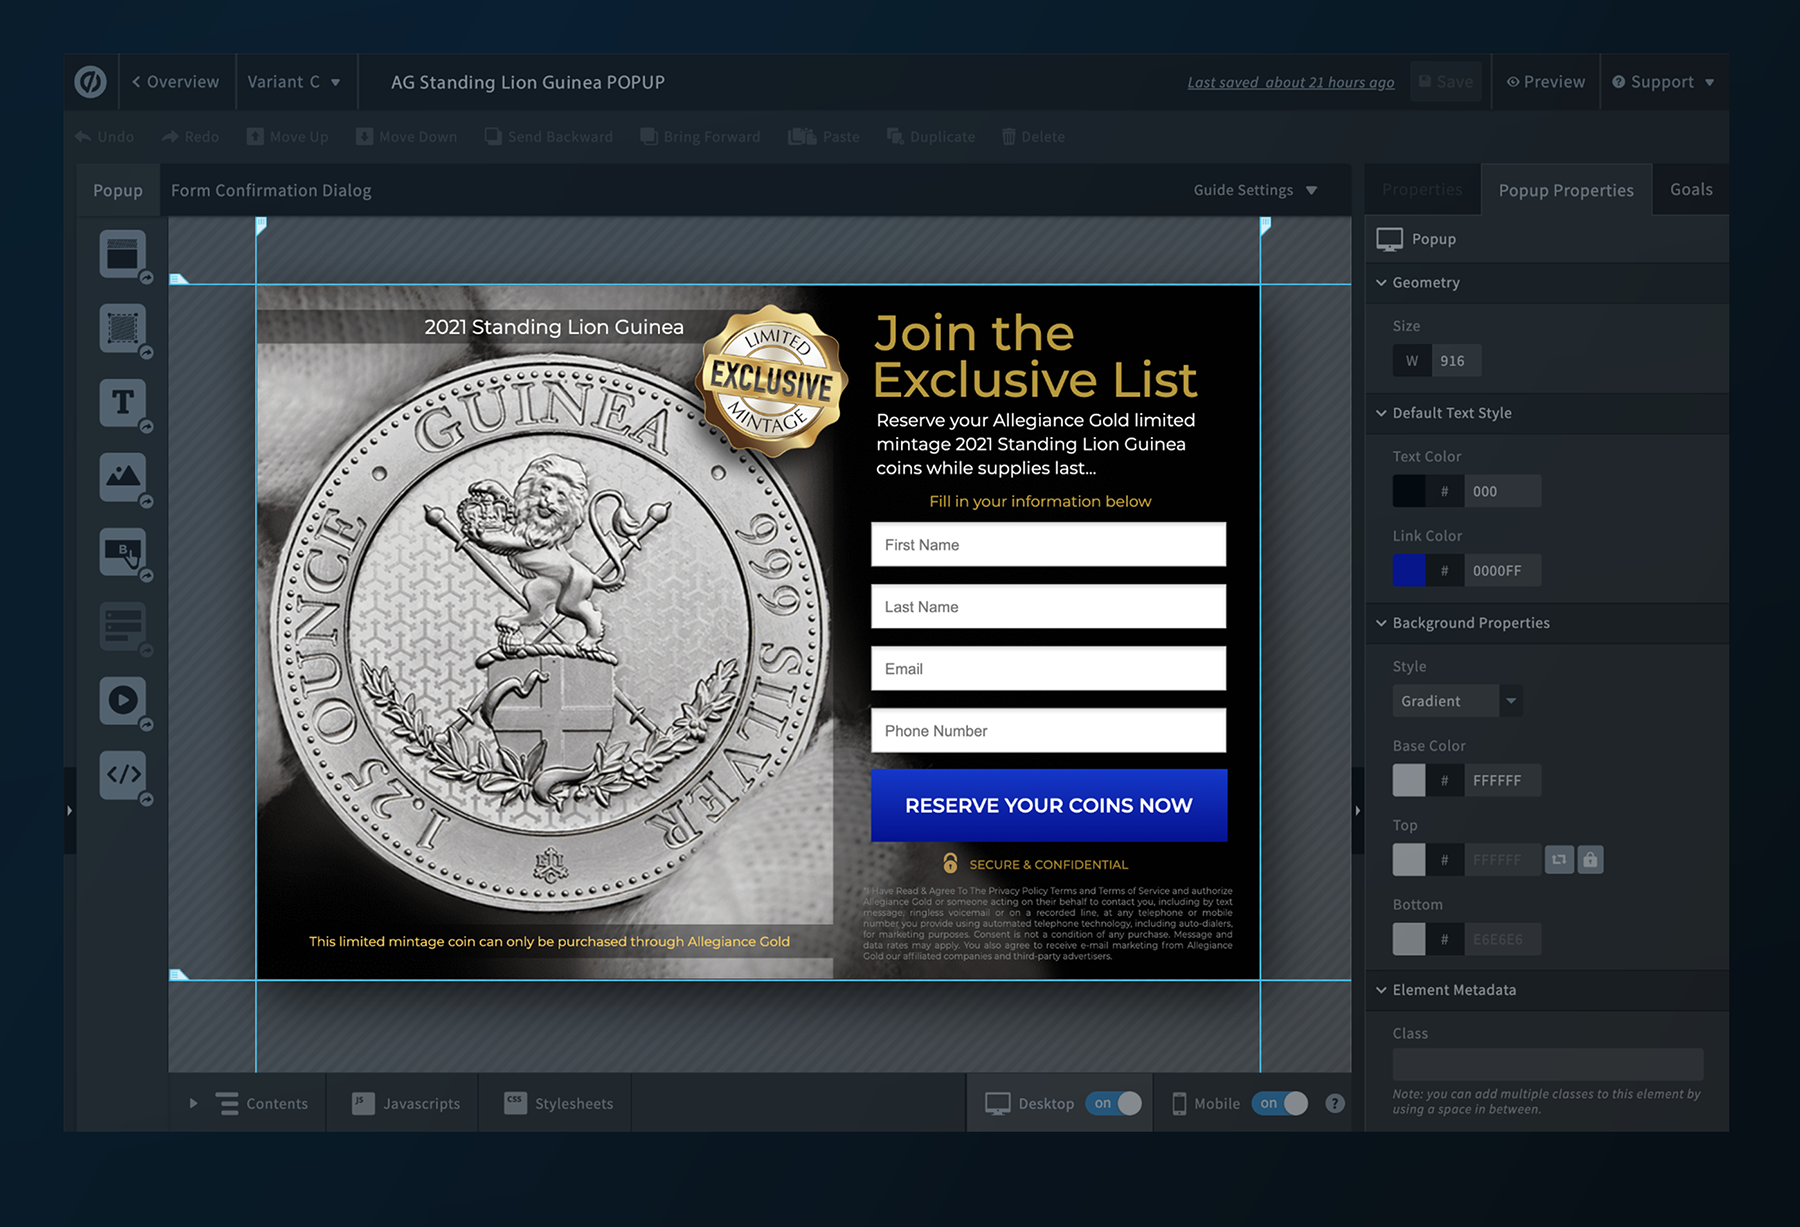
Task: Click the Text Color swatch
Action: pos(1409,491)
